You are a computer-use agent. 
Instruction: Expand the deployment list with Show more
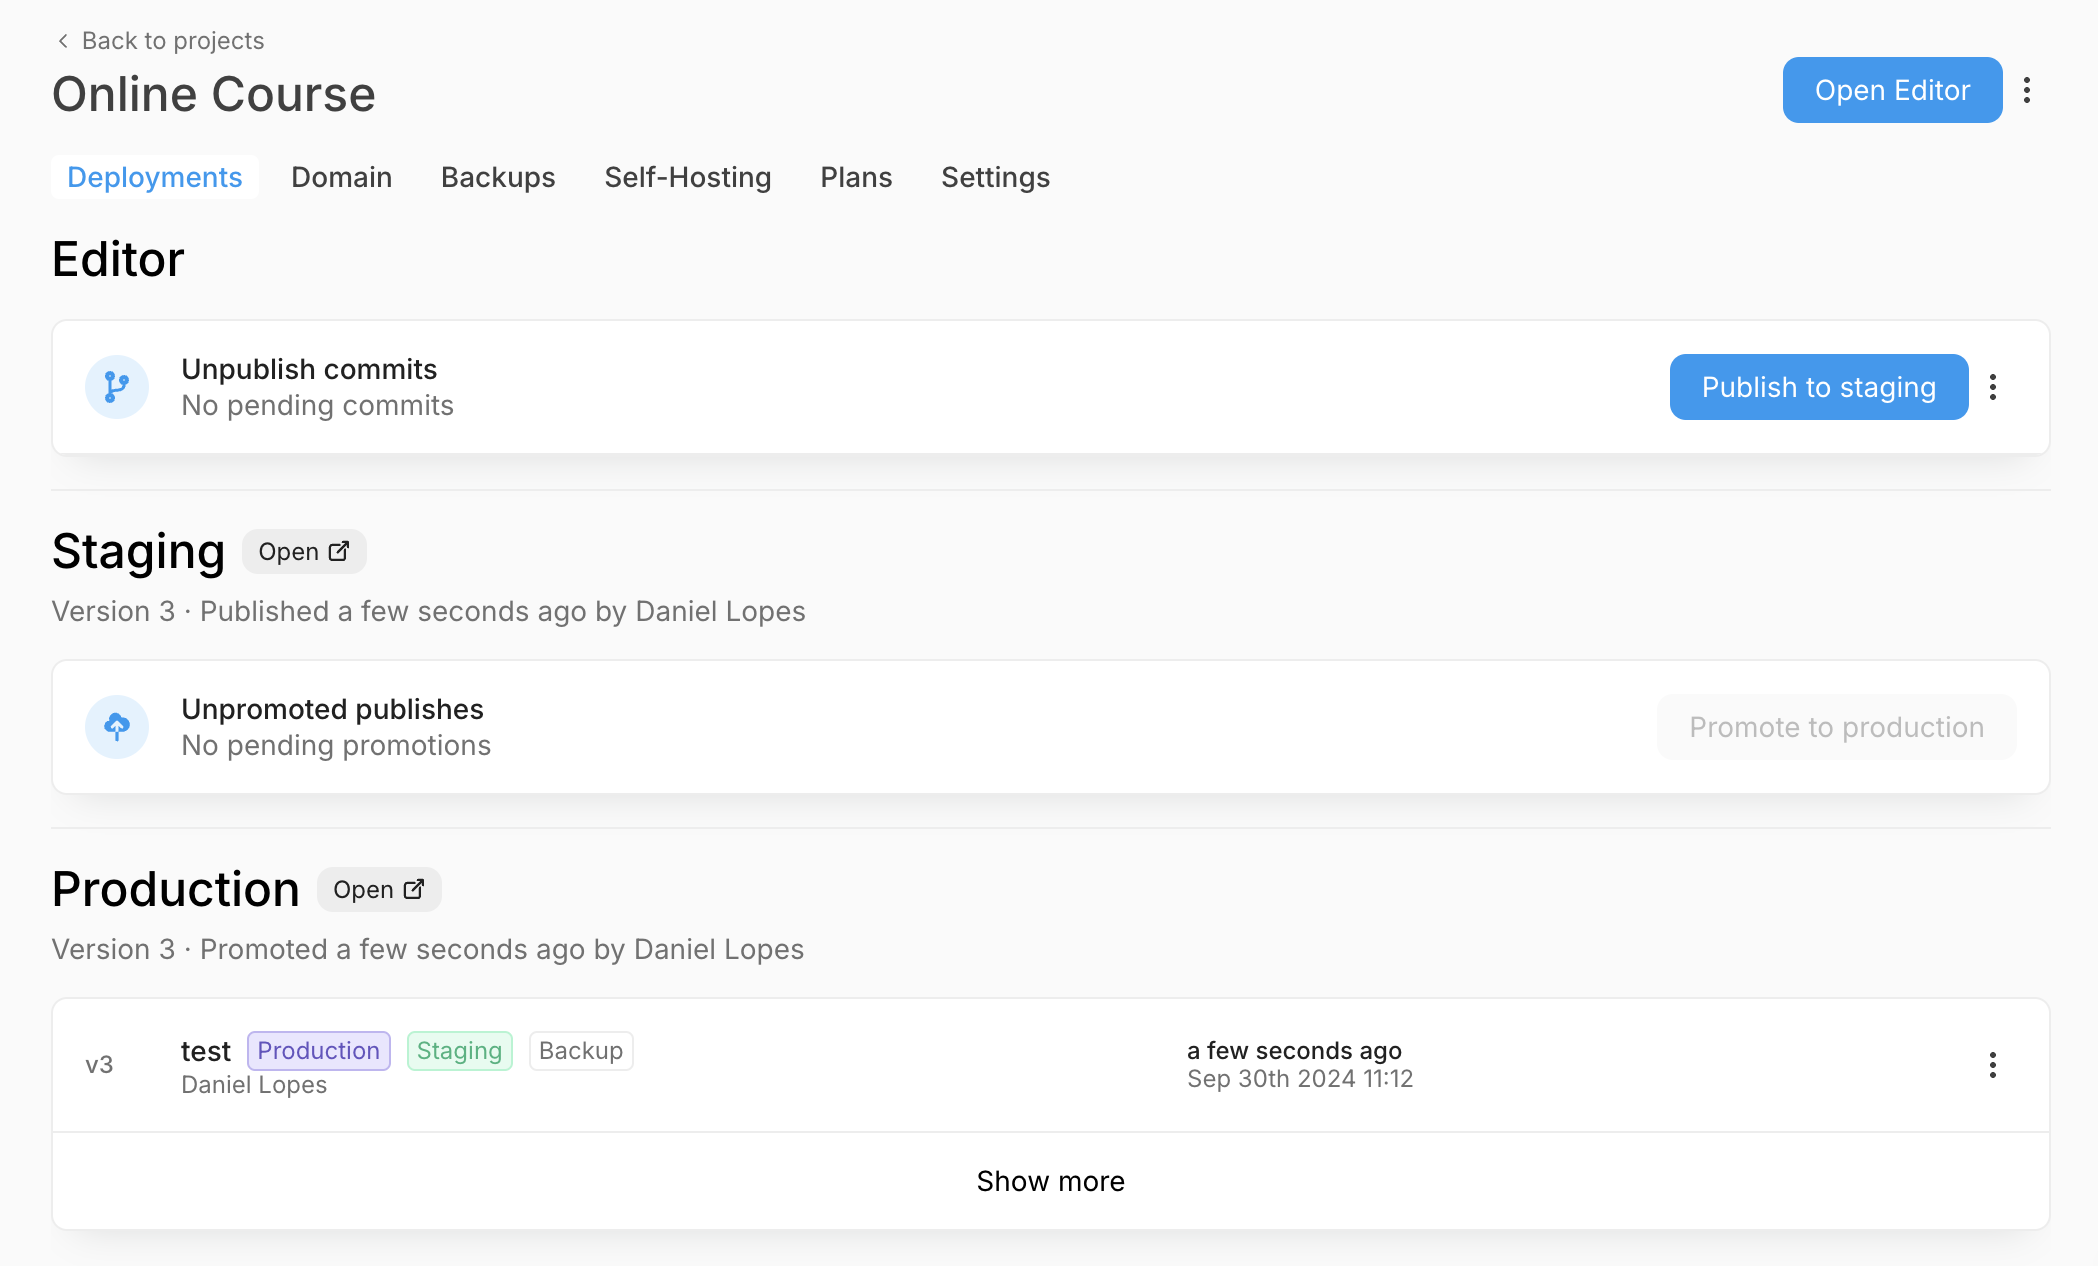click(x=1050, y=1181)
